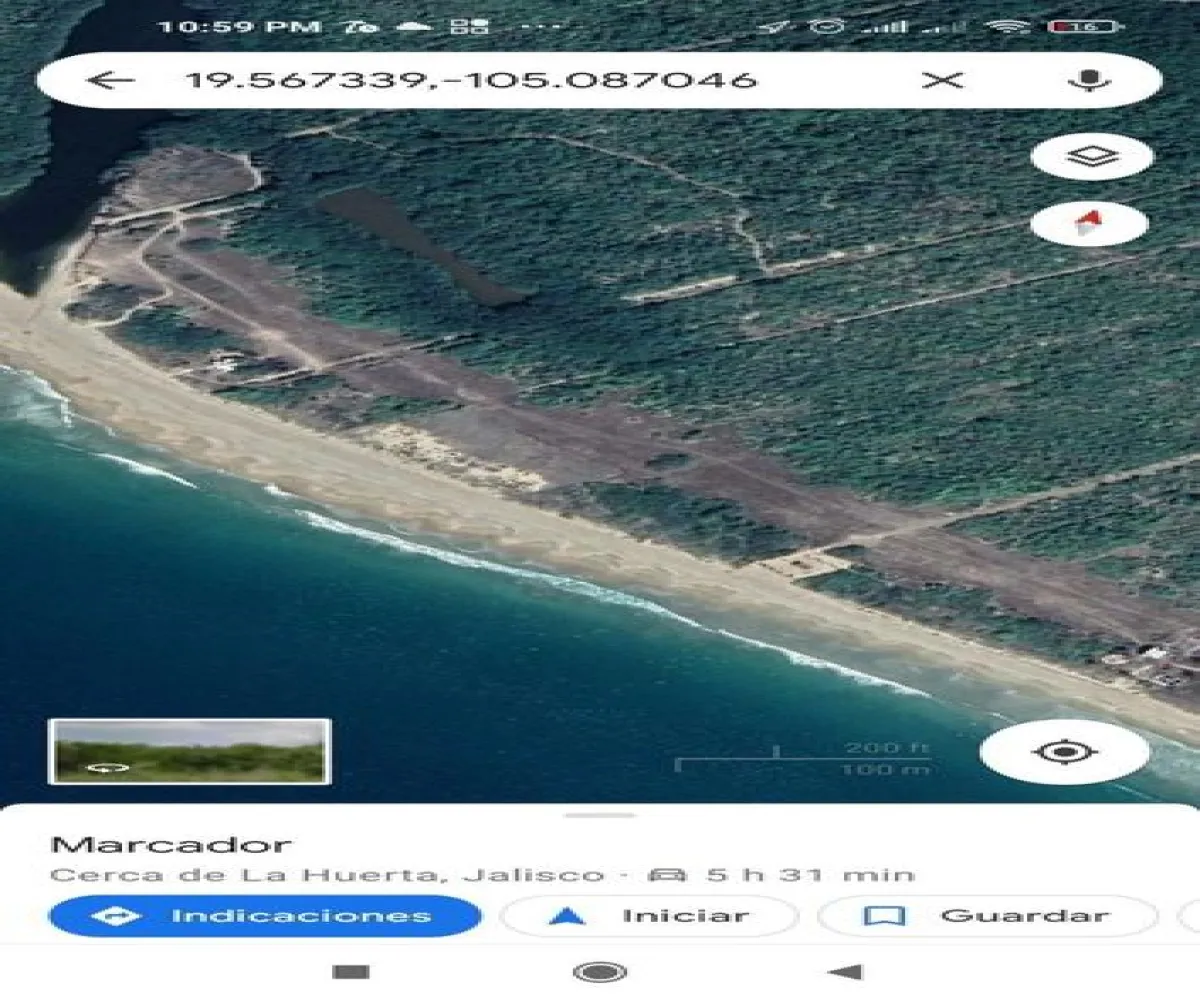Open the map layers selector
Screen dimensions: 1200x1000
1091,157
